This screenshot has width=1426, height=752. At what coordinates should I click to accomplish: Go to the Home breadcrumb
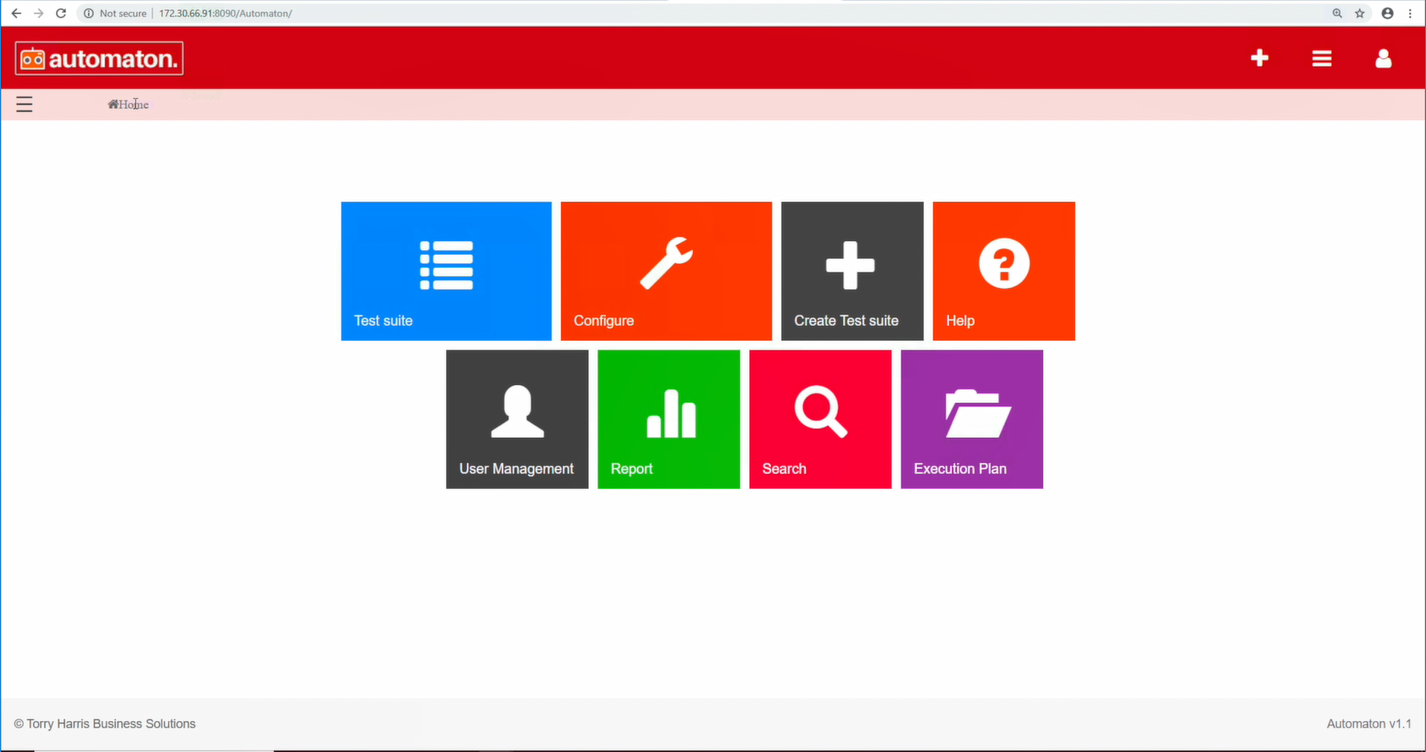(128, 104)
